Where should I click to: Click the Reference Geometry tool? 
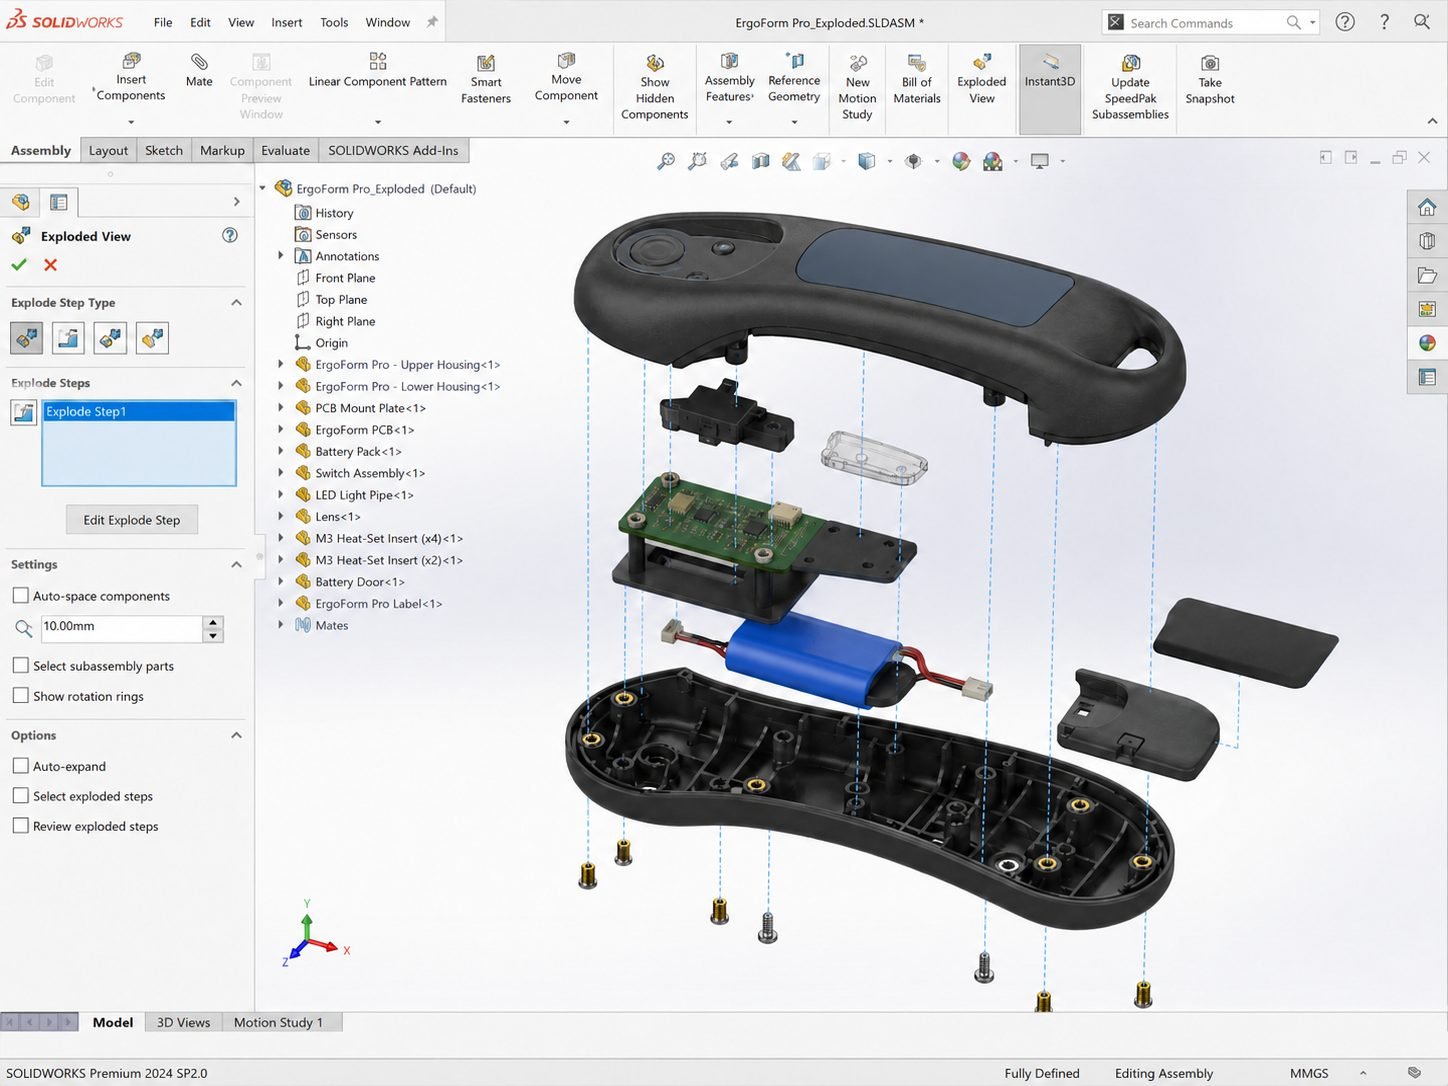tap(794, 78)
